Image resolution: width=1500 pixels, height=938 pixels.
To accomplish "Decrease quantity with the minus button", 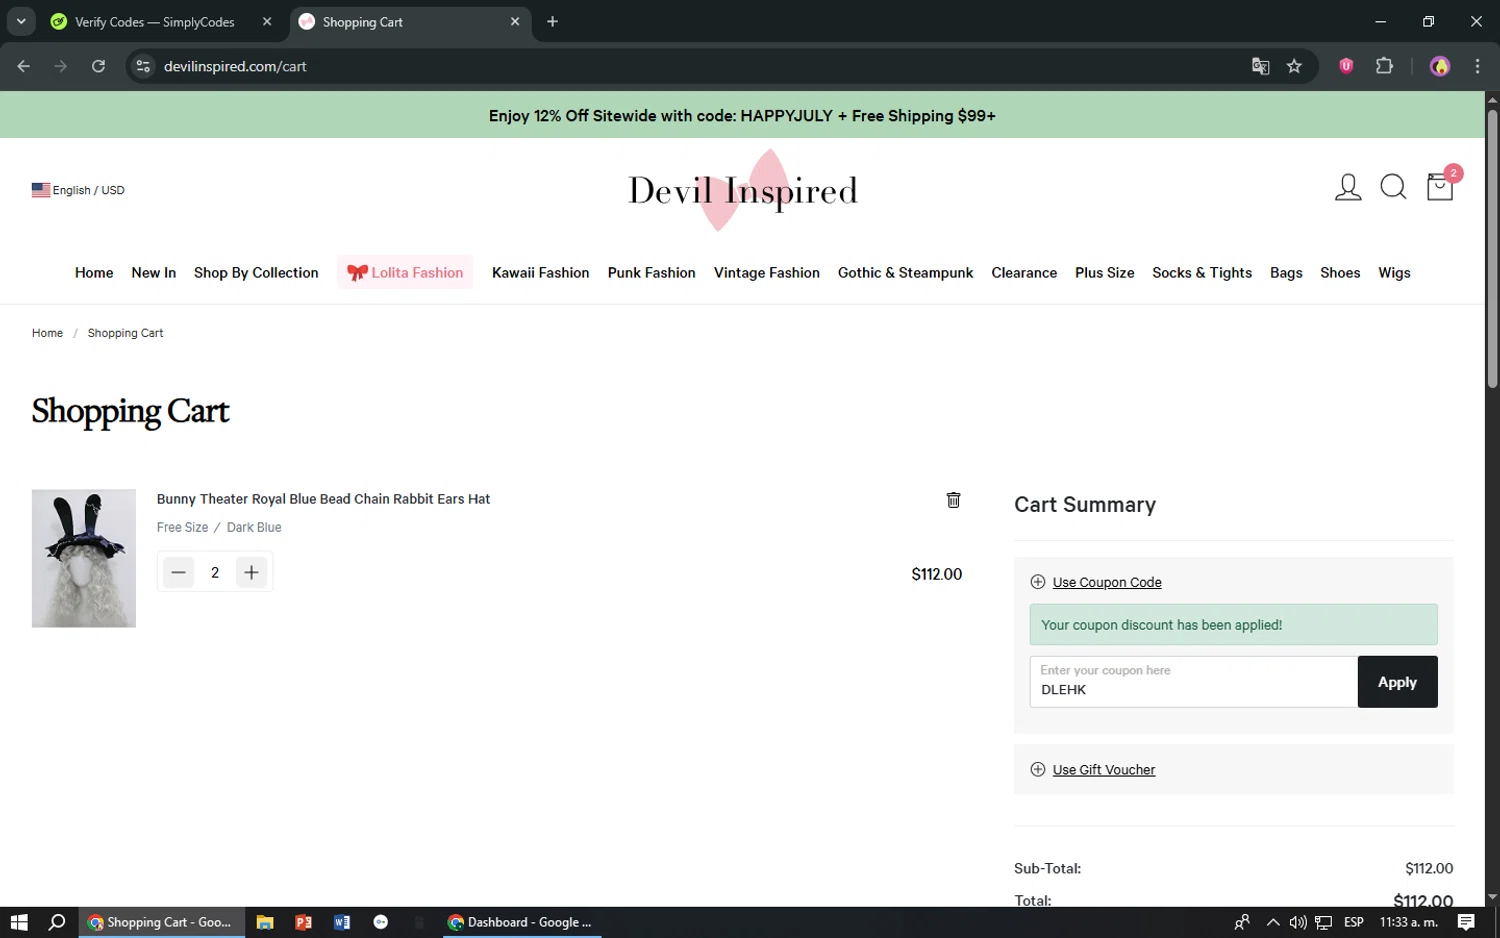I will tap(178, 573).
